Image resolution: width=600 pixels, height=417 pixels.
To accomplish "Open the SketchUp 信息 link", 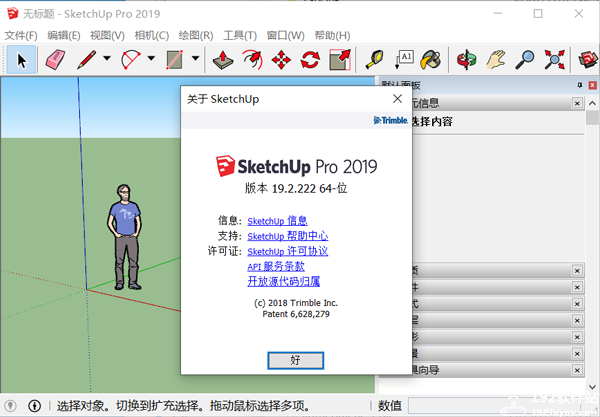I will (x=277, y=221).
